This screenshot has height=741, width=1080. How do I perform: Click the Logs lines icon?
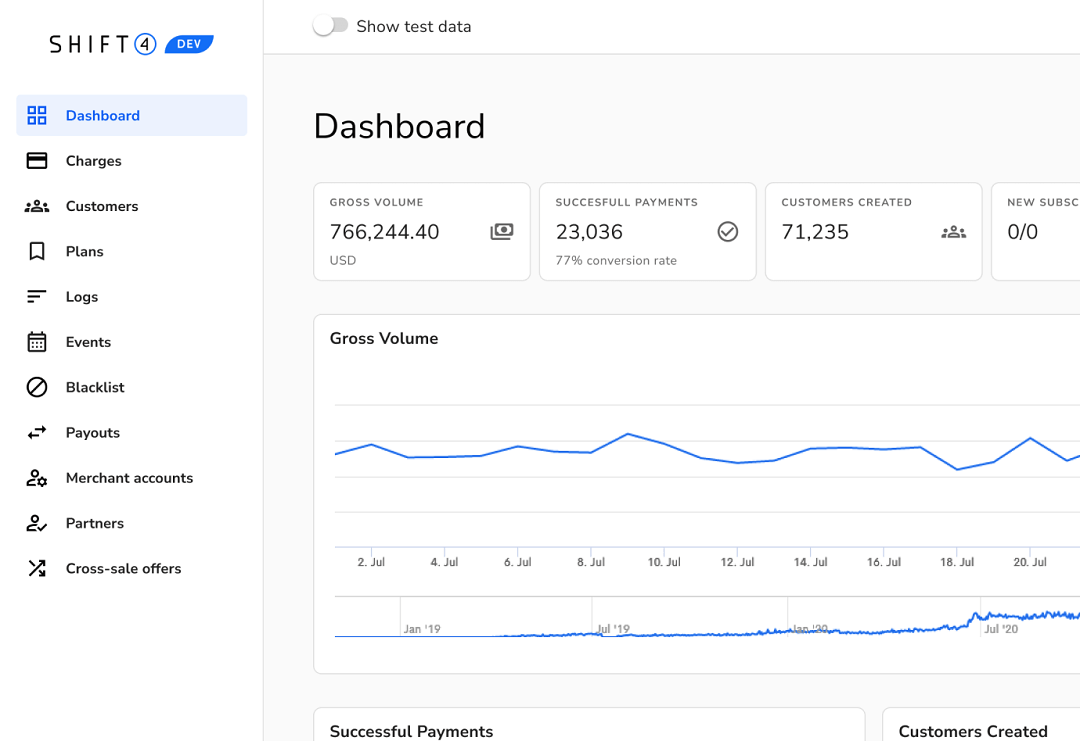[37, 297]
